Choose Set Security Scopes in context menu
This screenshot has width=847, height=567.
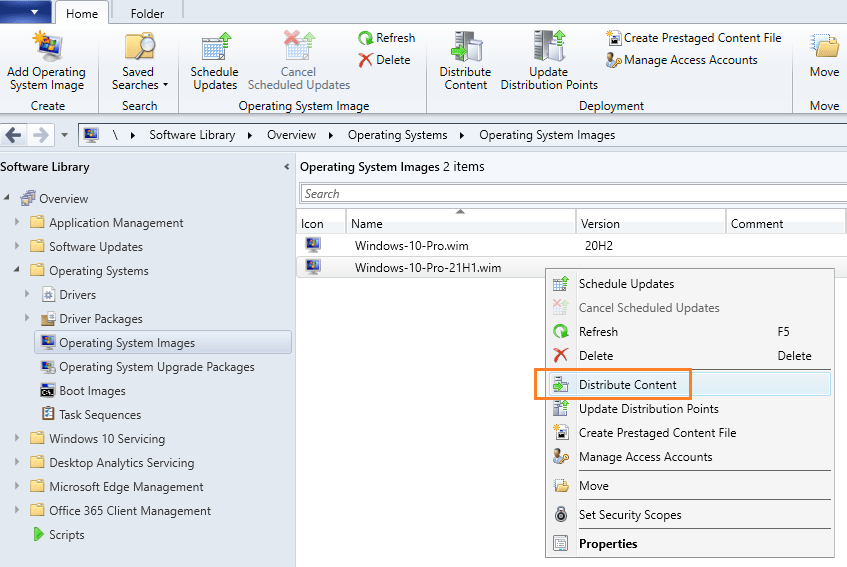tap(690, 515)
